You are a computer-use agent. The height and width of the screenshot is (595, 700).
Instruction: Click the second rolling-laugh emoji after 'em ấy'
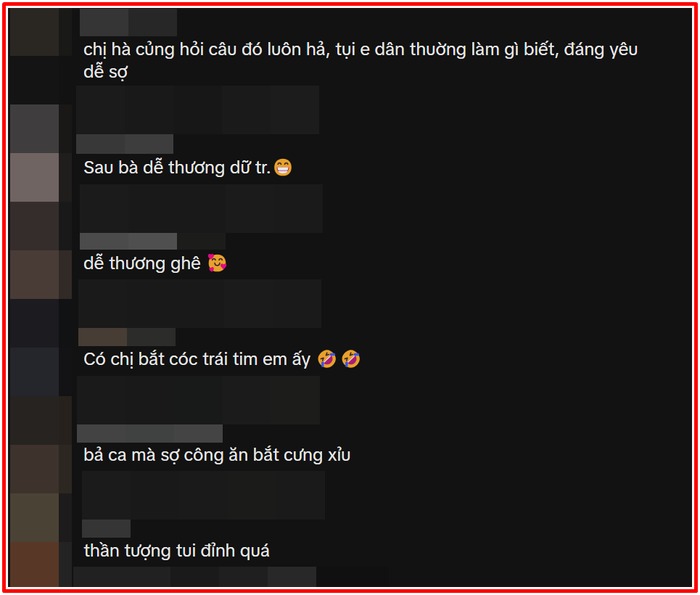[x=351, y=359]
